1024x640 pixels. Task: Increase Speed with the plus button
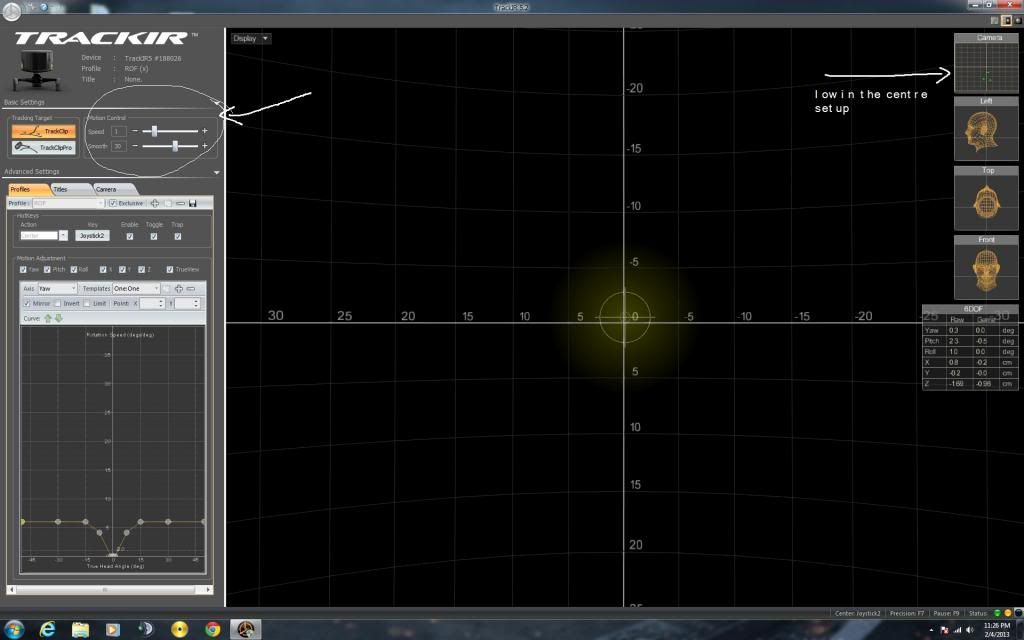point(204,131)
